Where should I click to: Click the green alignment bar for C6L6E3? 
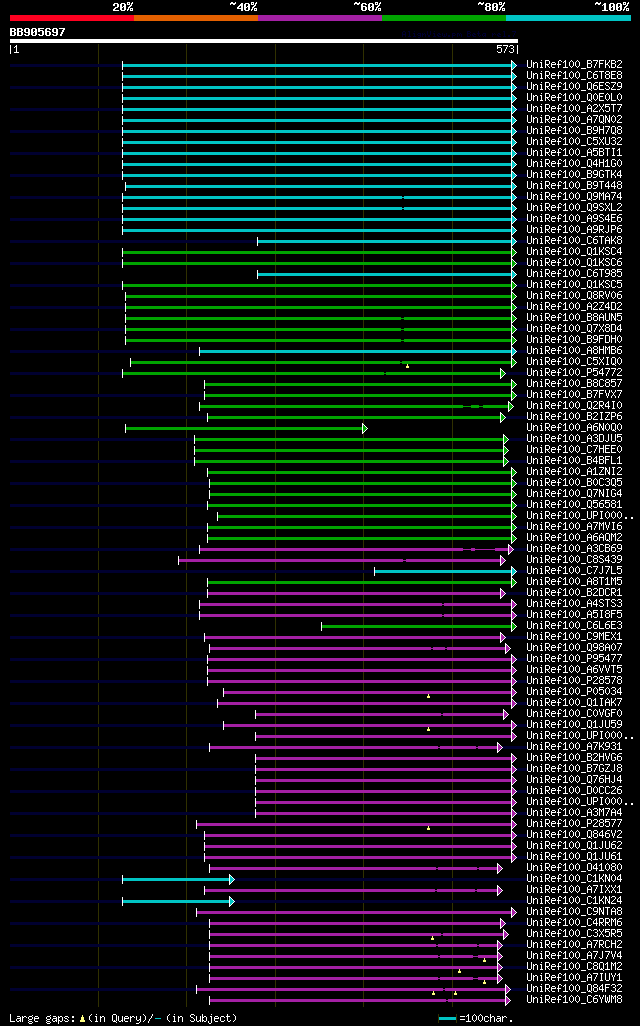click(x=419, y=626)
